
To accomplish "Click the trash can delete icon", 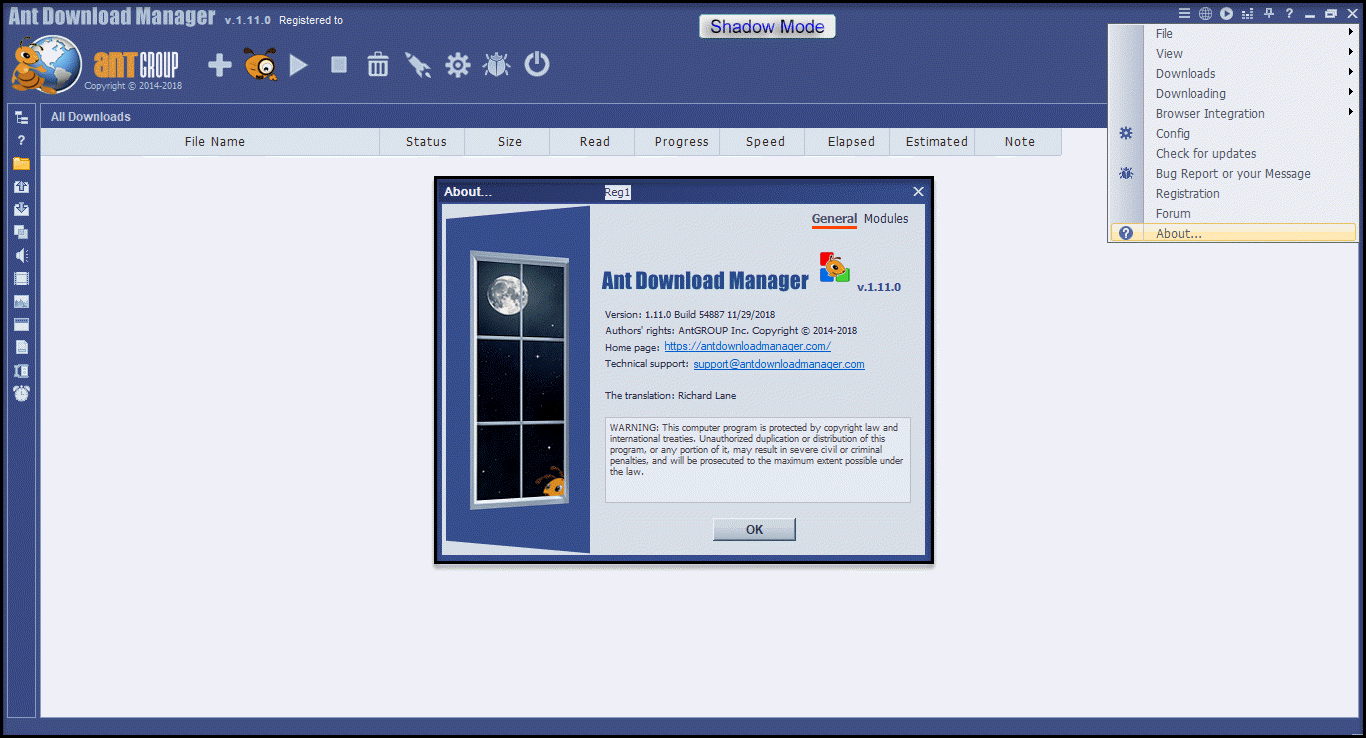I will [x=378, y=65].
